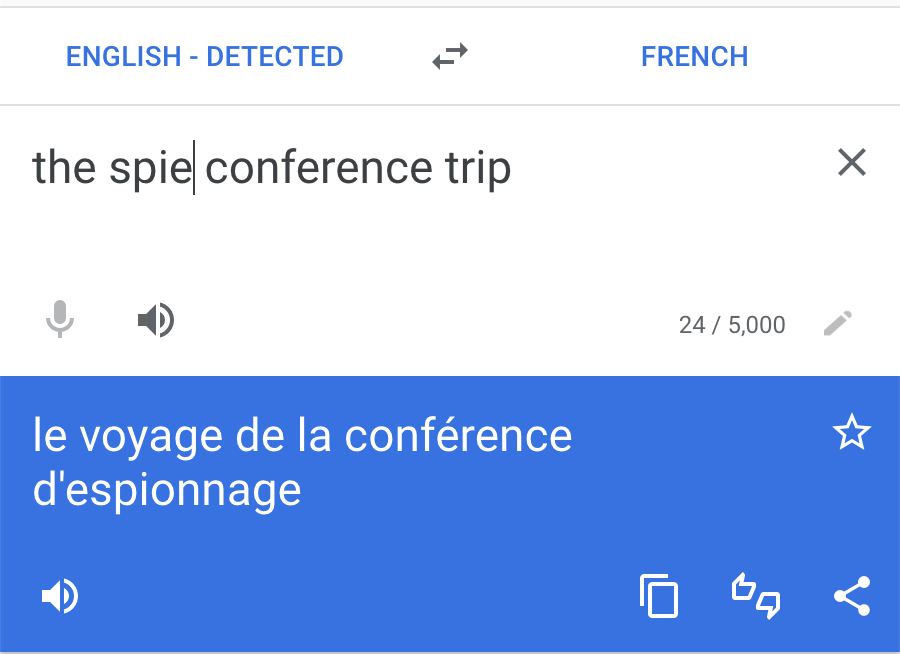Click the word the in source text
The image size is (900, 654).
tap(64, 167)
